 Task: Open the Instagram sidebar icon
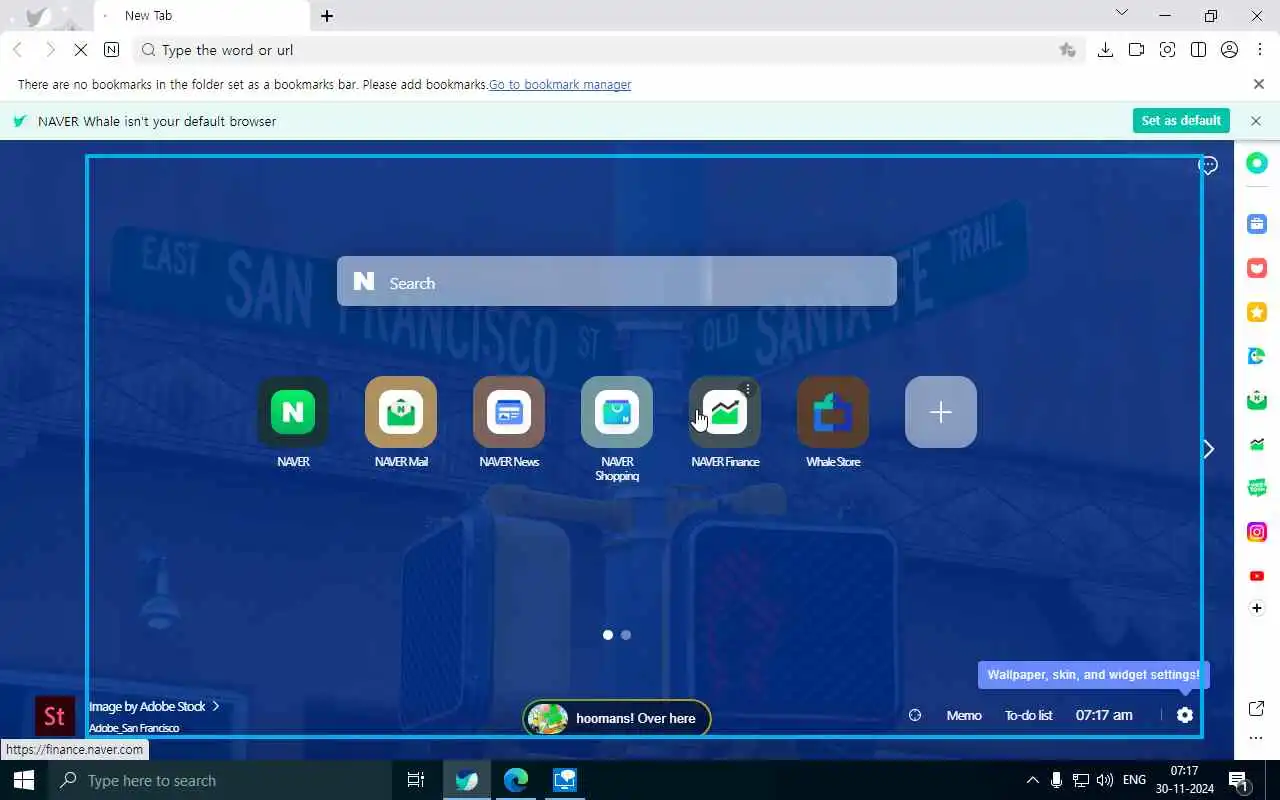[x=1257, y=532]
